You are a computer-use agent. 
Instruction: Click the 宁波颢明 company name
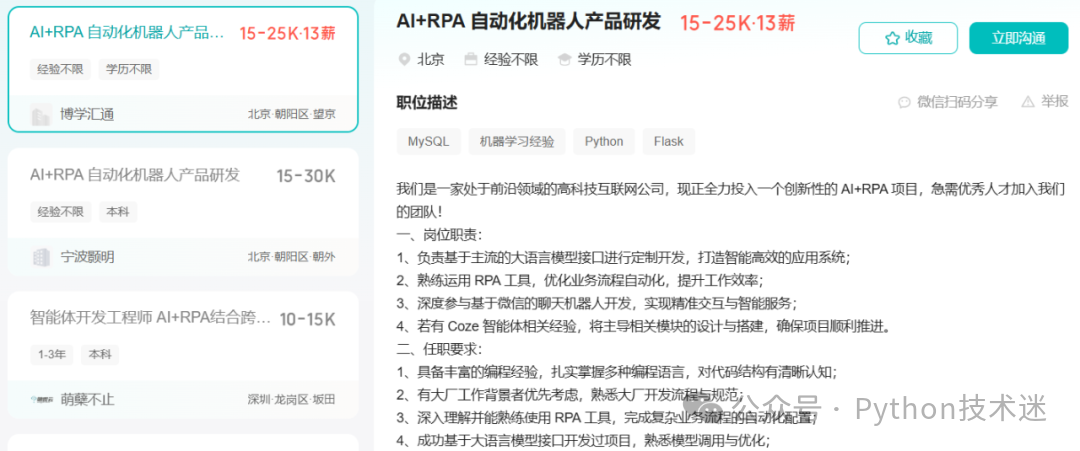click(87, 258)
